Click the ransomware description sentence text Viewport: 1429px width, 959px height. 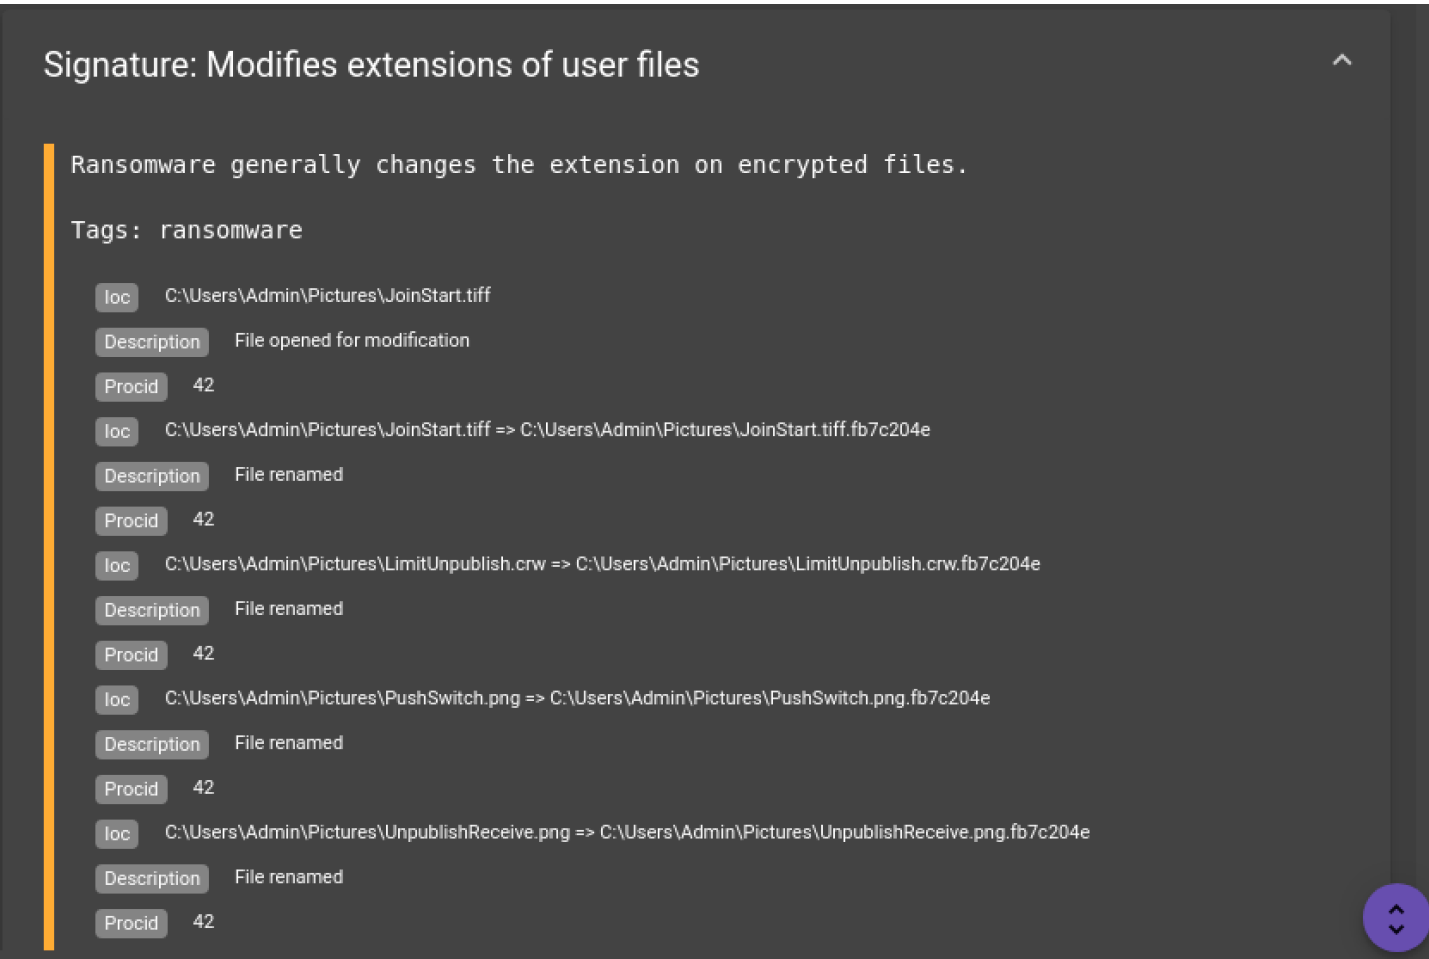[x=519, y=164]
